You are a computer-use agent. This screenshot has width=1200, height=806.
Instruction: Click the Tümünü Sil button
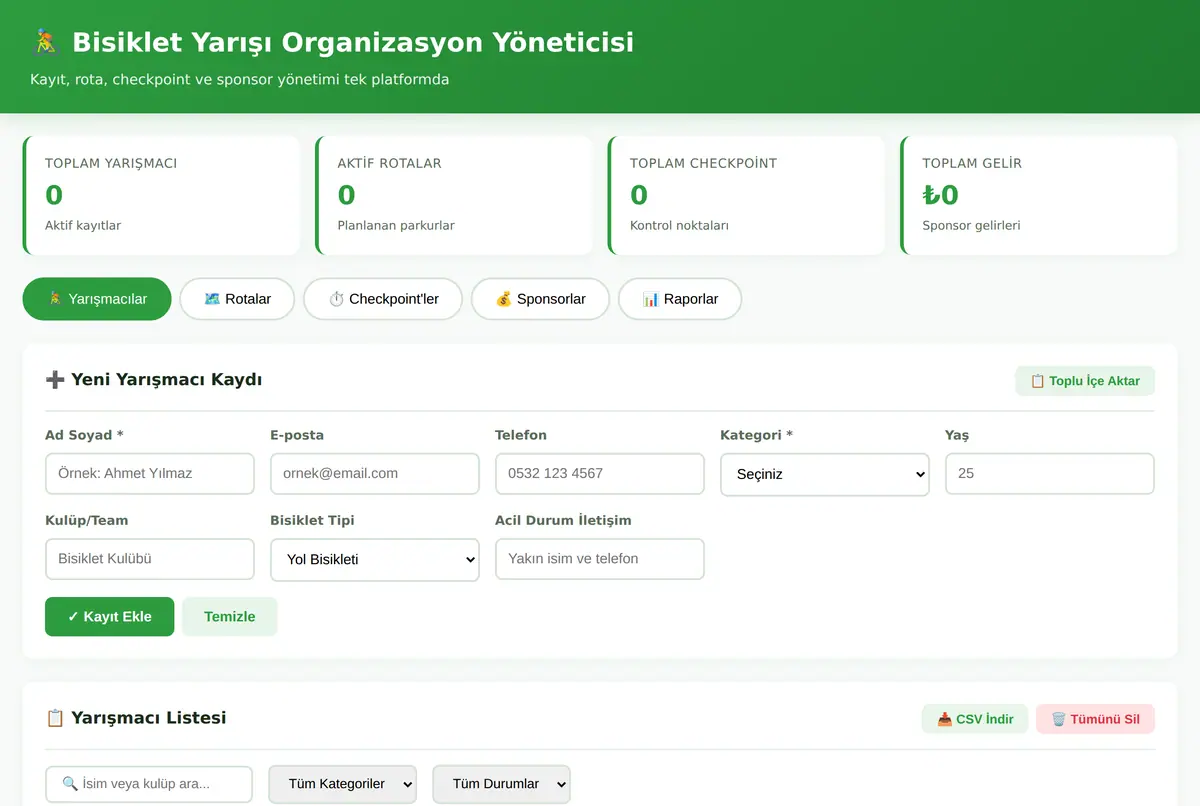pyautogui.click(x=1095, y=719)
